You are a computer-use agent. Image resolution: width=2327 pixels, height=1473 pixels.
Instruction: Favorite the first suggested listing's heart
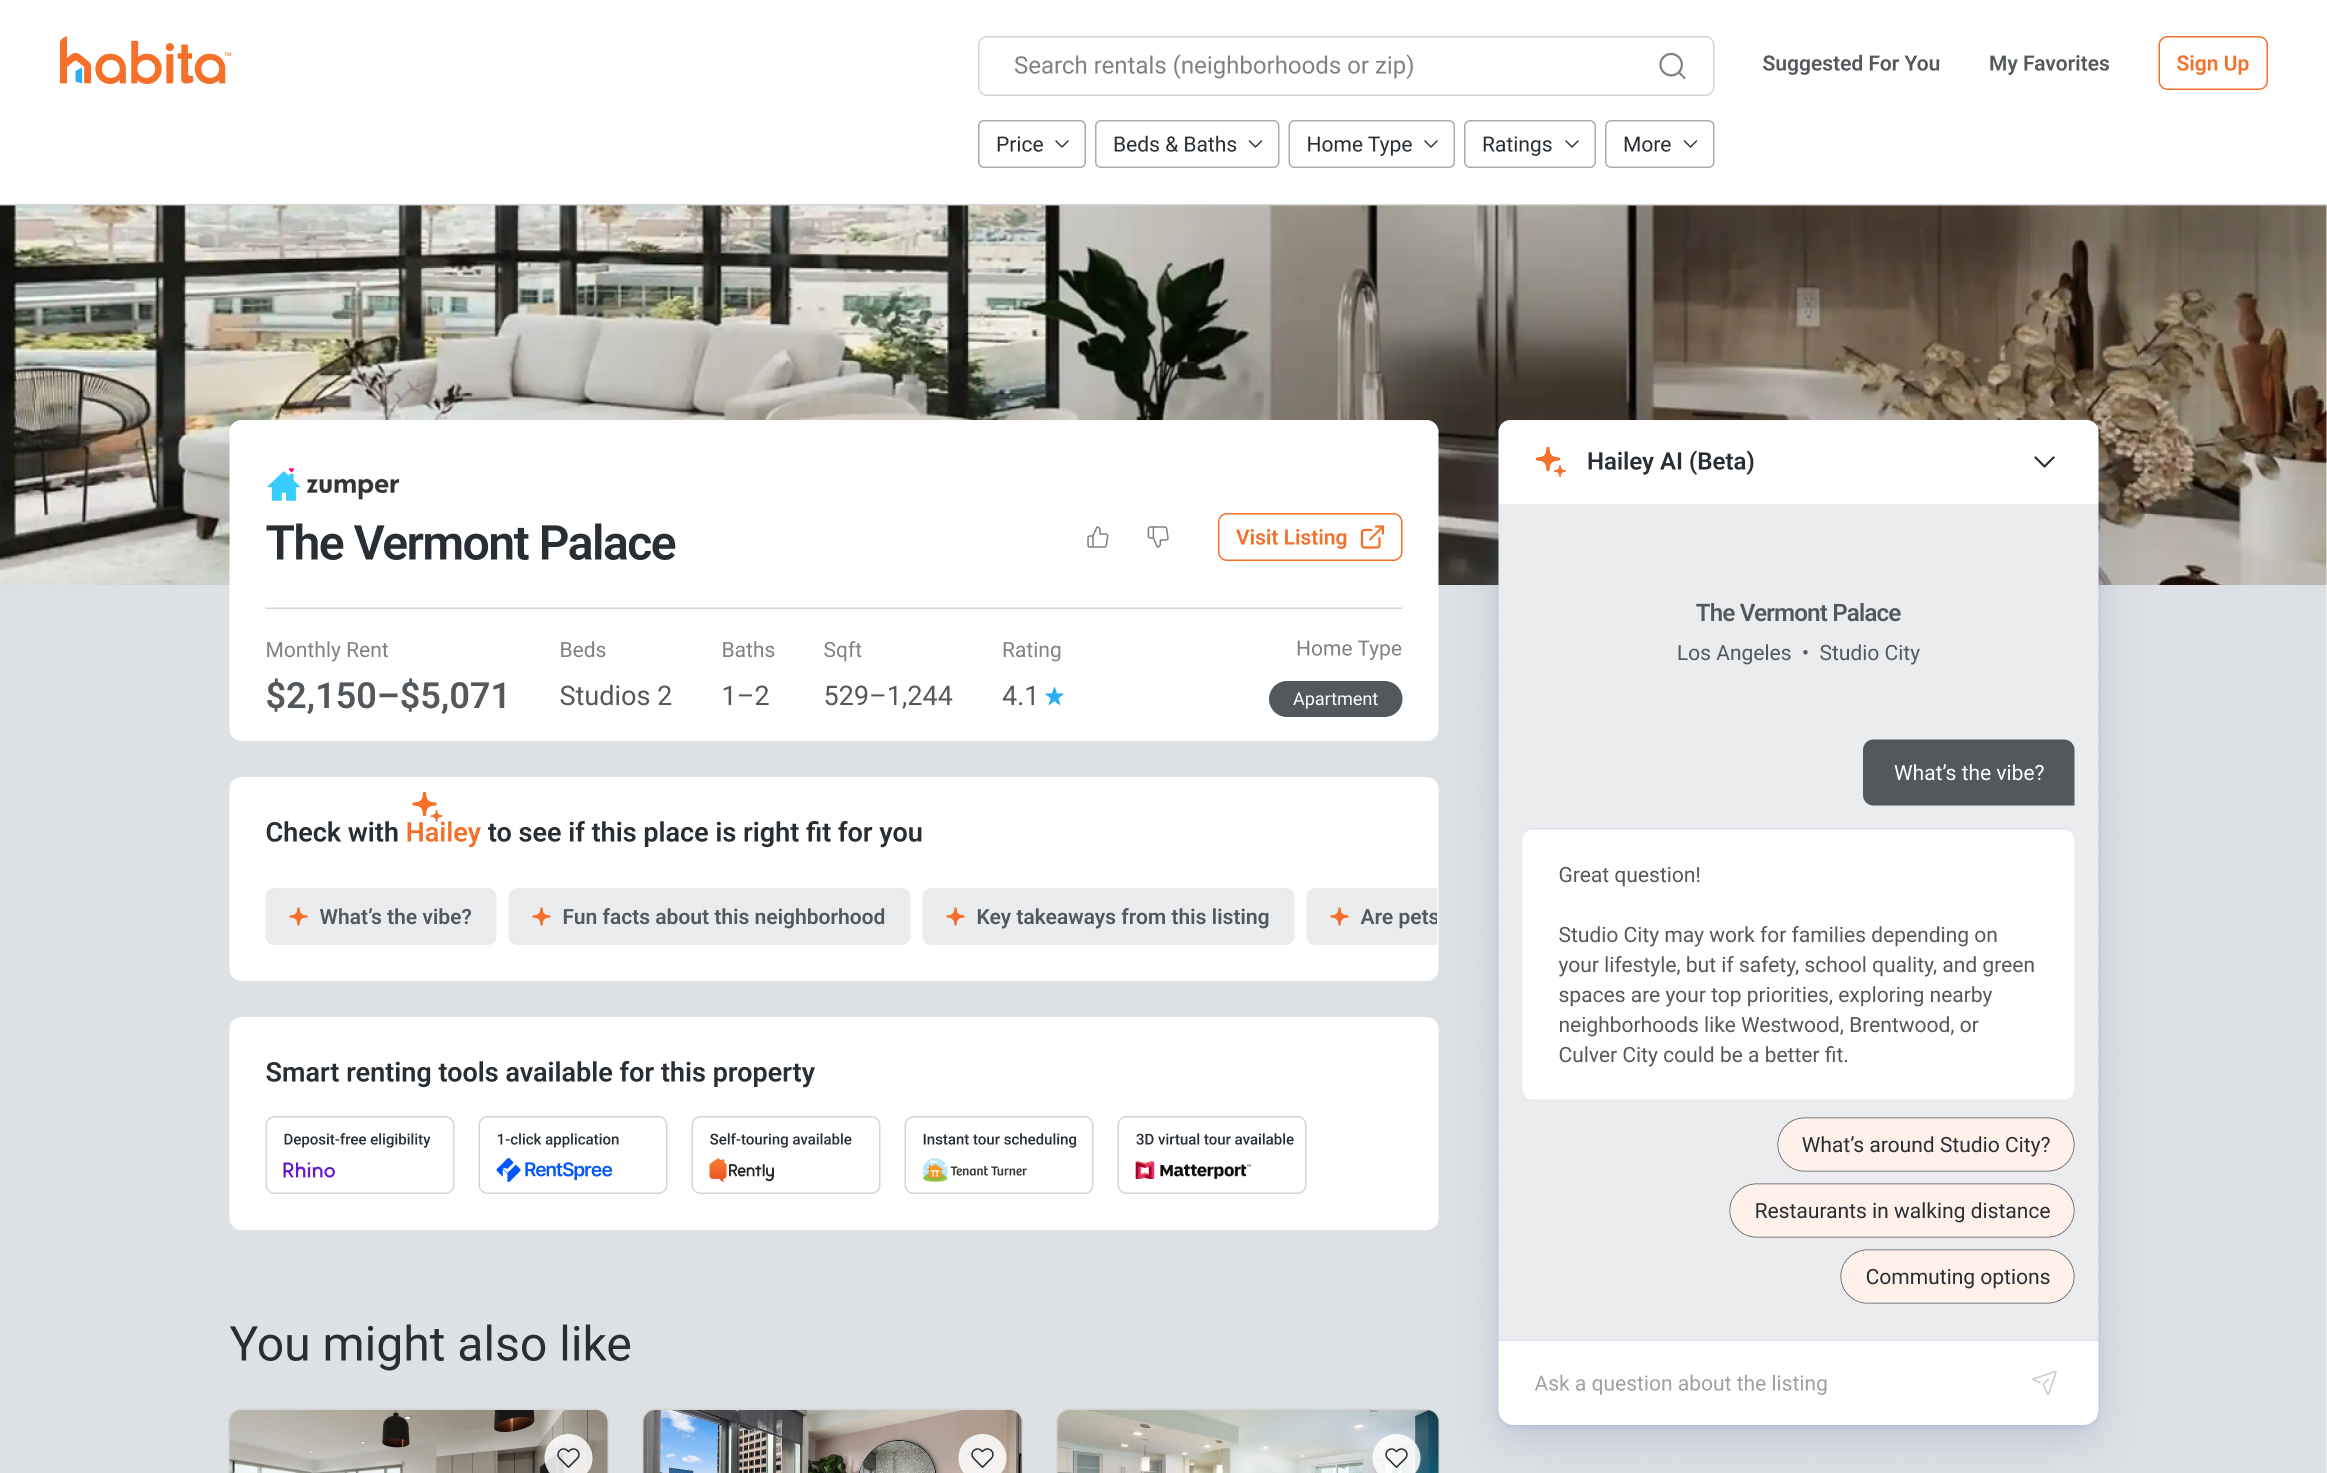click(569, 1457)
